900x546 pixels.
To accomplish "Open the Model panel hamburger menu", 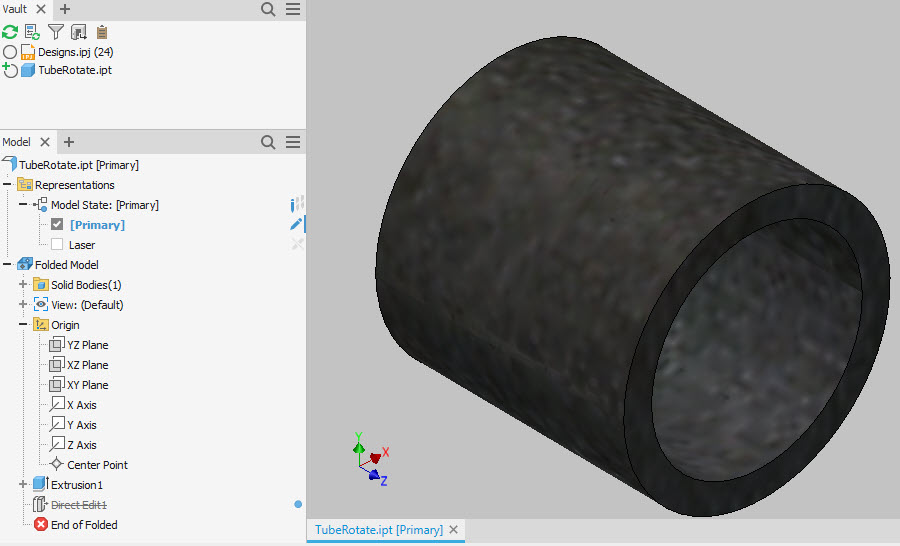I will pyautogui.click(x=293, y=142).
